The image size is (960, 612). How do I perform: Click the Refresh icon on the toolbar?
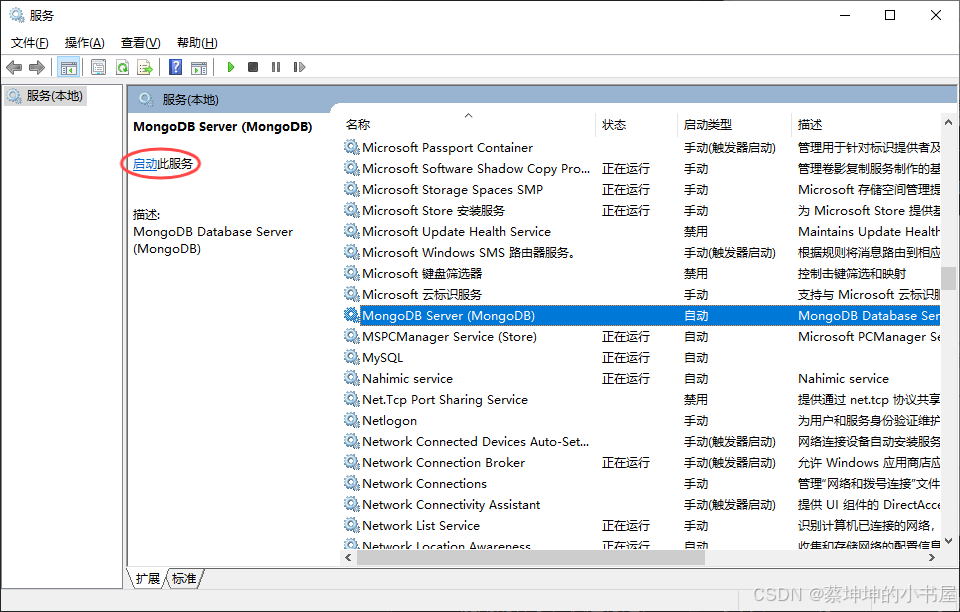122,67
